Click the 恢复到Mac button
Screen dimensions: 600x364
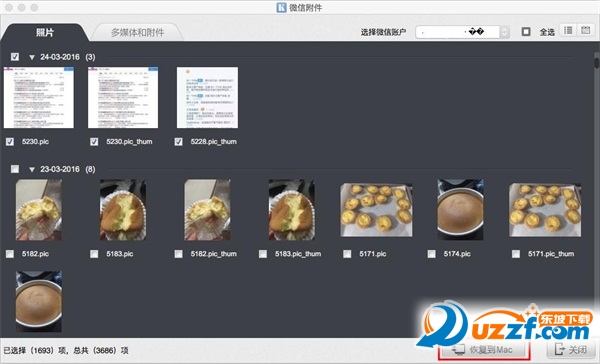coord(484,349)
